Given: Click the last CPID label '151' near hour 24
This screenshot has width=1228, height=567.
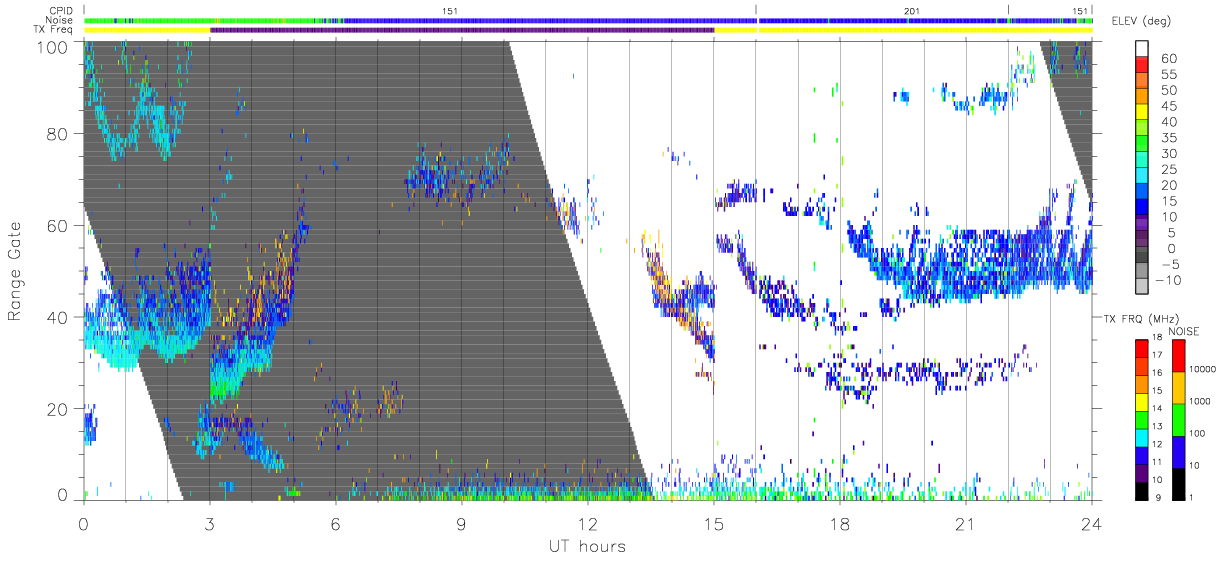Looking at the screenshot, I should point(1080,11).
